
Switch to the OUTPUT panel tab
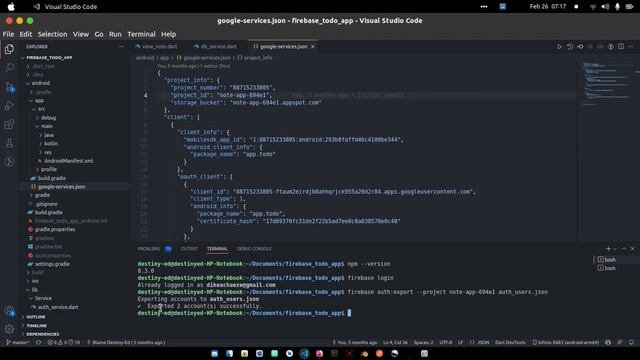point(189,249)
